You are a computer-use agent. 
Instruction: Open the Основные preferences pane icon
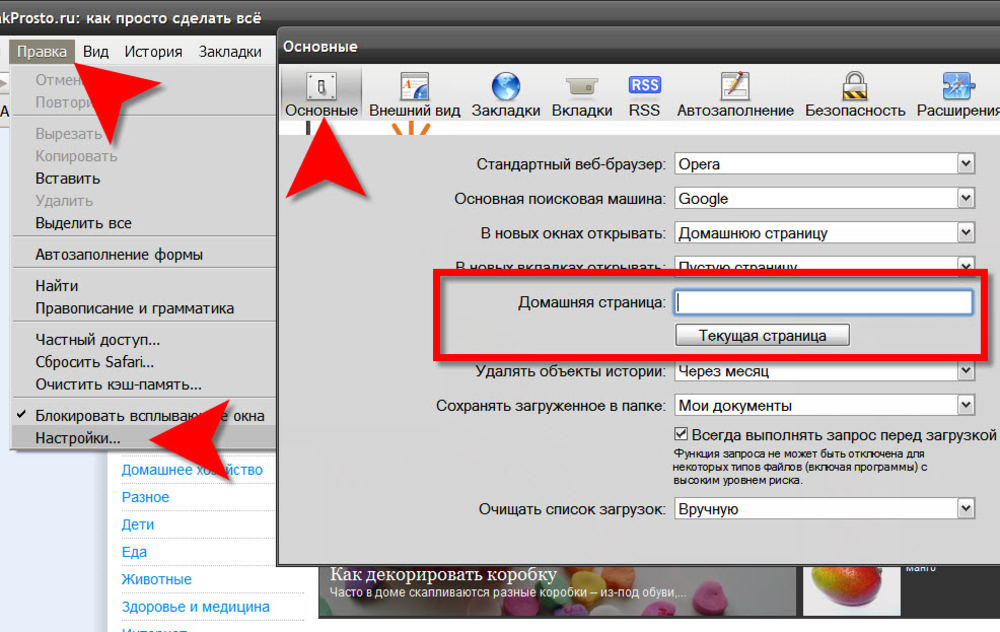[x=321, y=94]
